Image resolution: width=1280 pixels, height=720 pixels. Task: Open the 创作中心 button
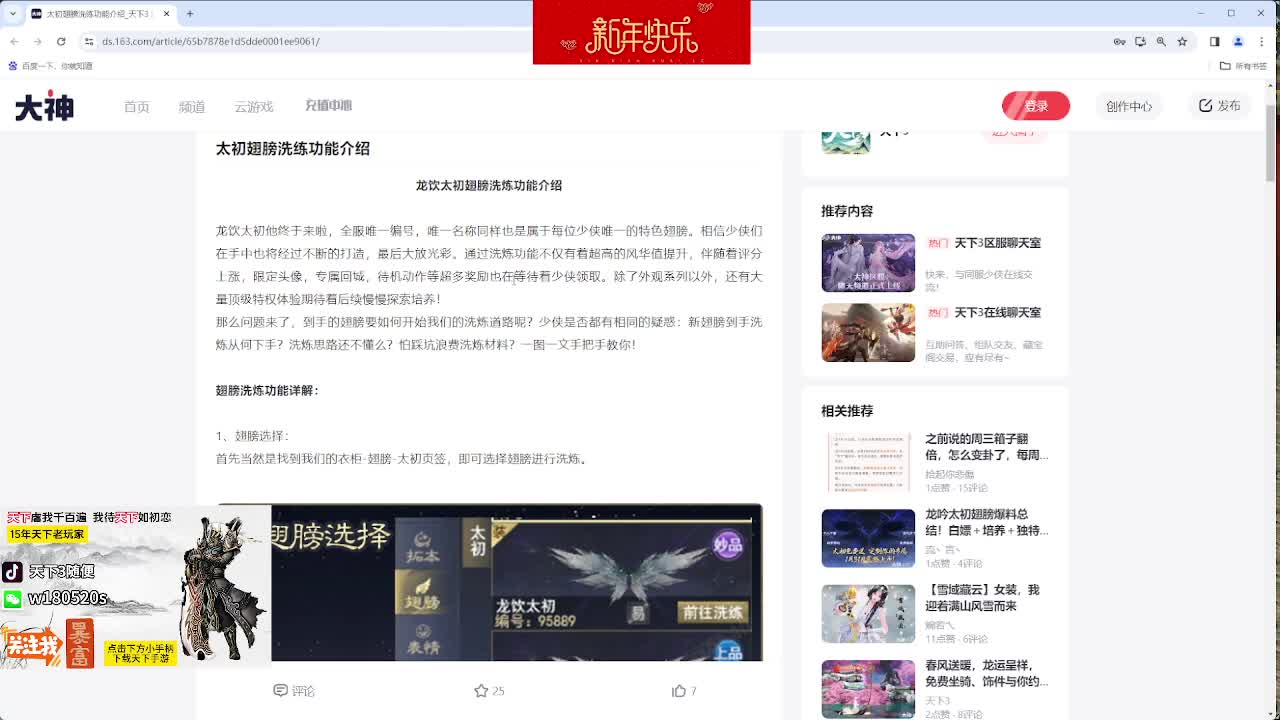(1129, 106)
